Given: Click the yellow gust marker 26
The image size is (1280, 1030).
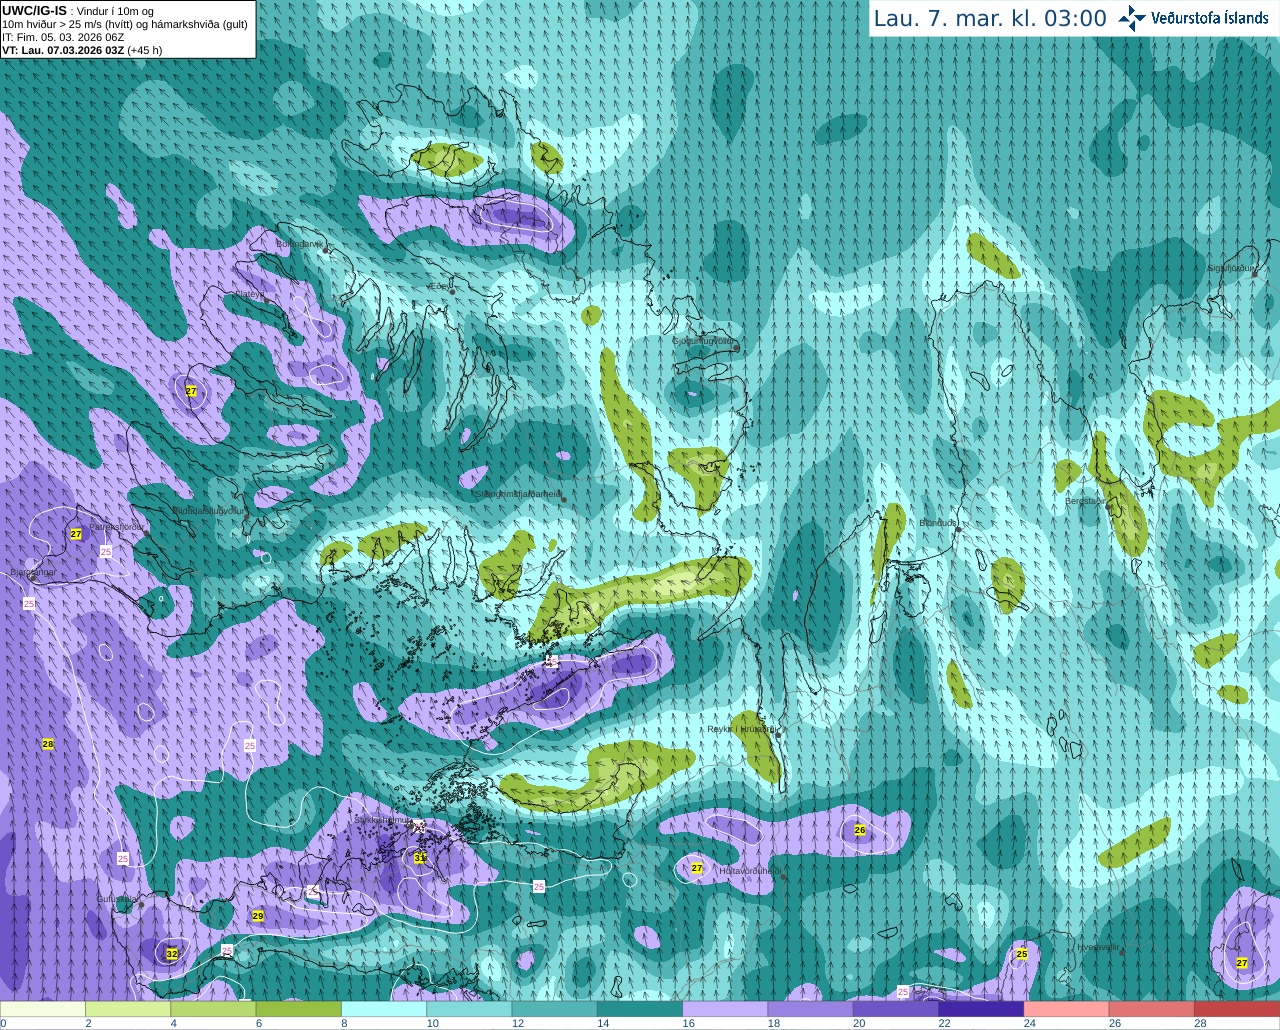Looking at the screenshot, I should tap(860, 830).
